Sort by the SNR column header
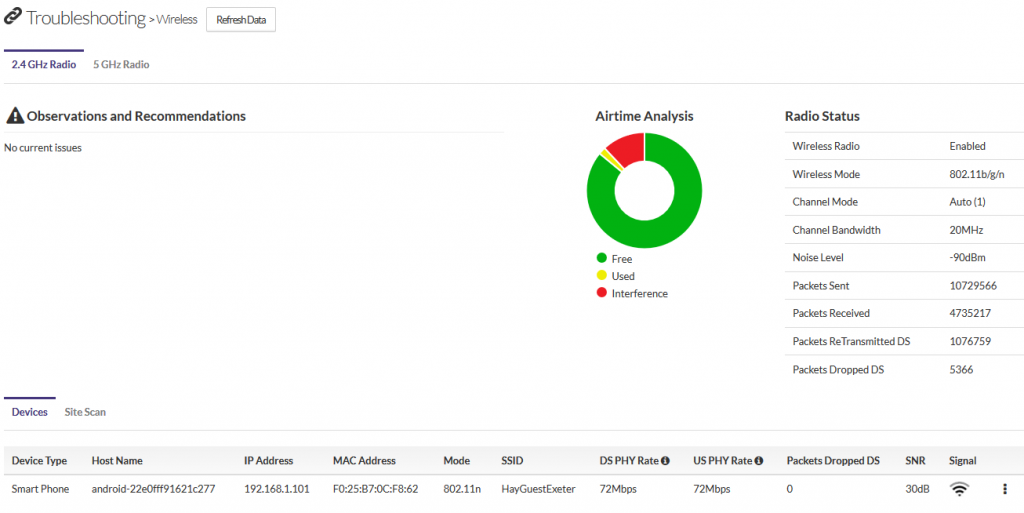The image size is (1024, 513). 914,461
